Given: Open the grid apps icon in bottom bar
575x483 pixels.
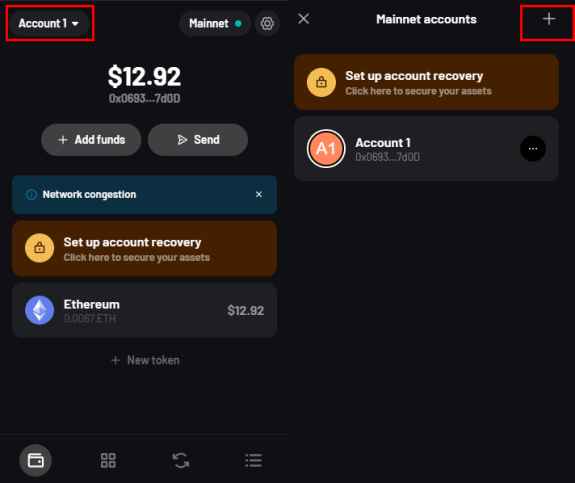Looking at the screenshot, I should point(108,460).
